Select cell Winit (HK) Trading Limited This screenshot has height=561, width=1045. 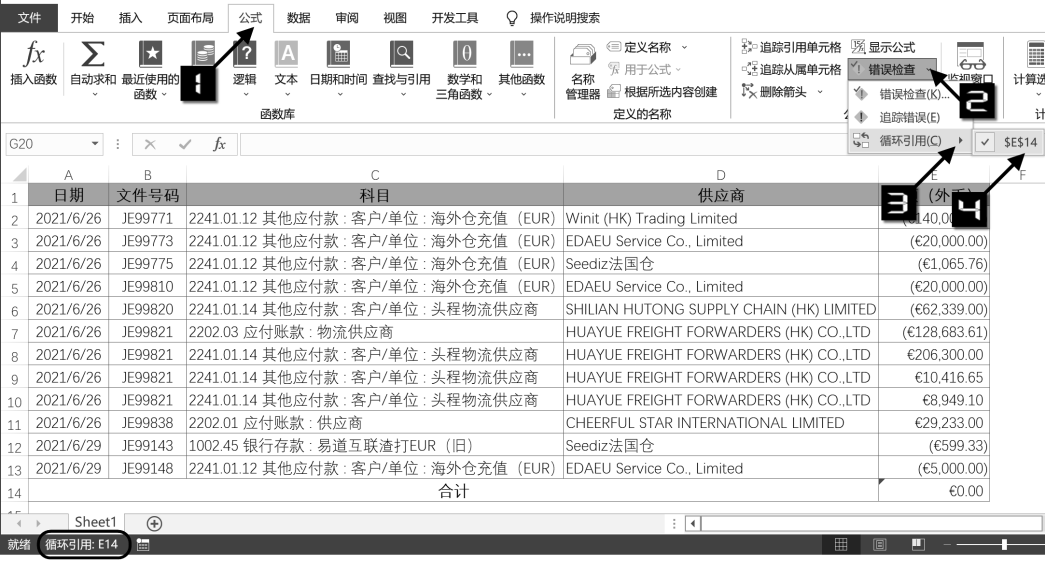tap(720, 219)
